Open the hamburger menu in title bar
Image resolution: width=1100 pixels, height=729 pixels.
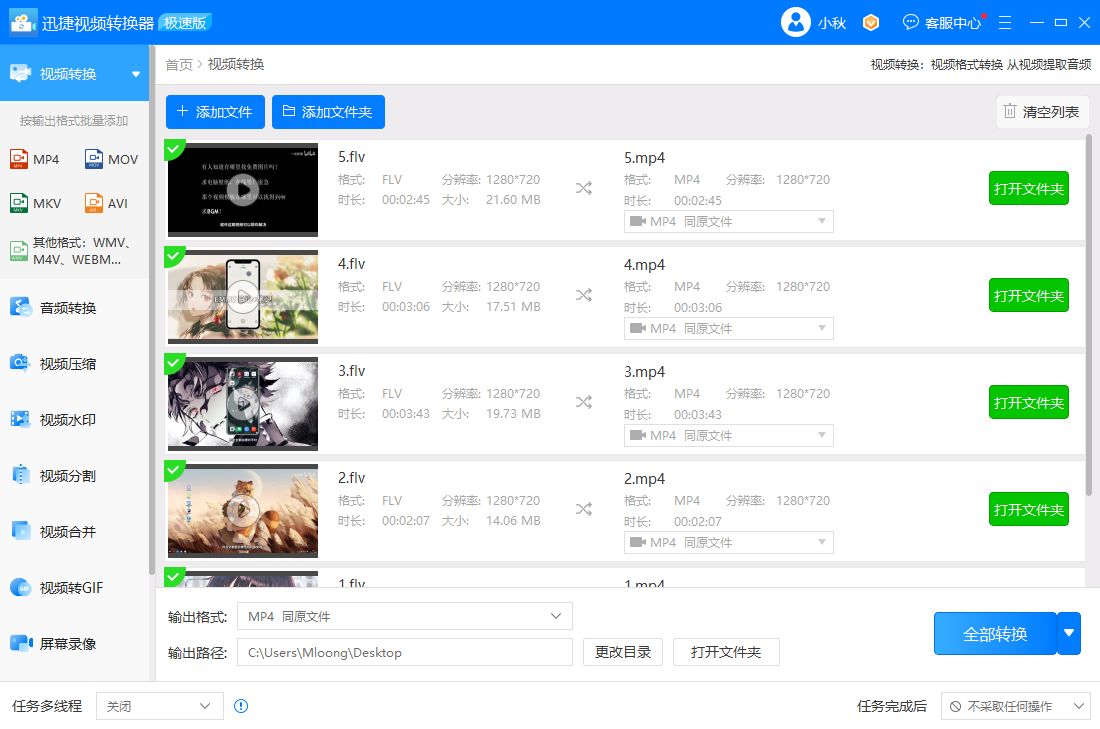click(1004, 21)
